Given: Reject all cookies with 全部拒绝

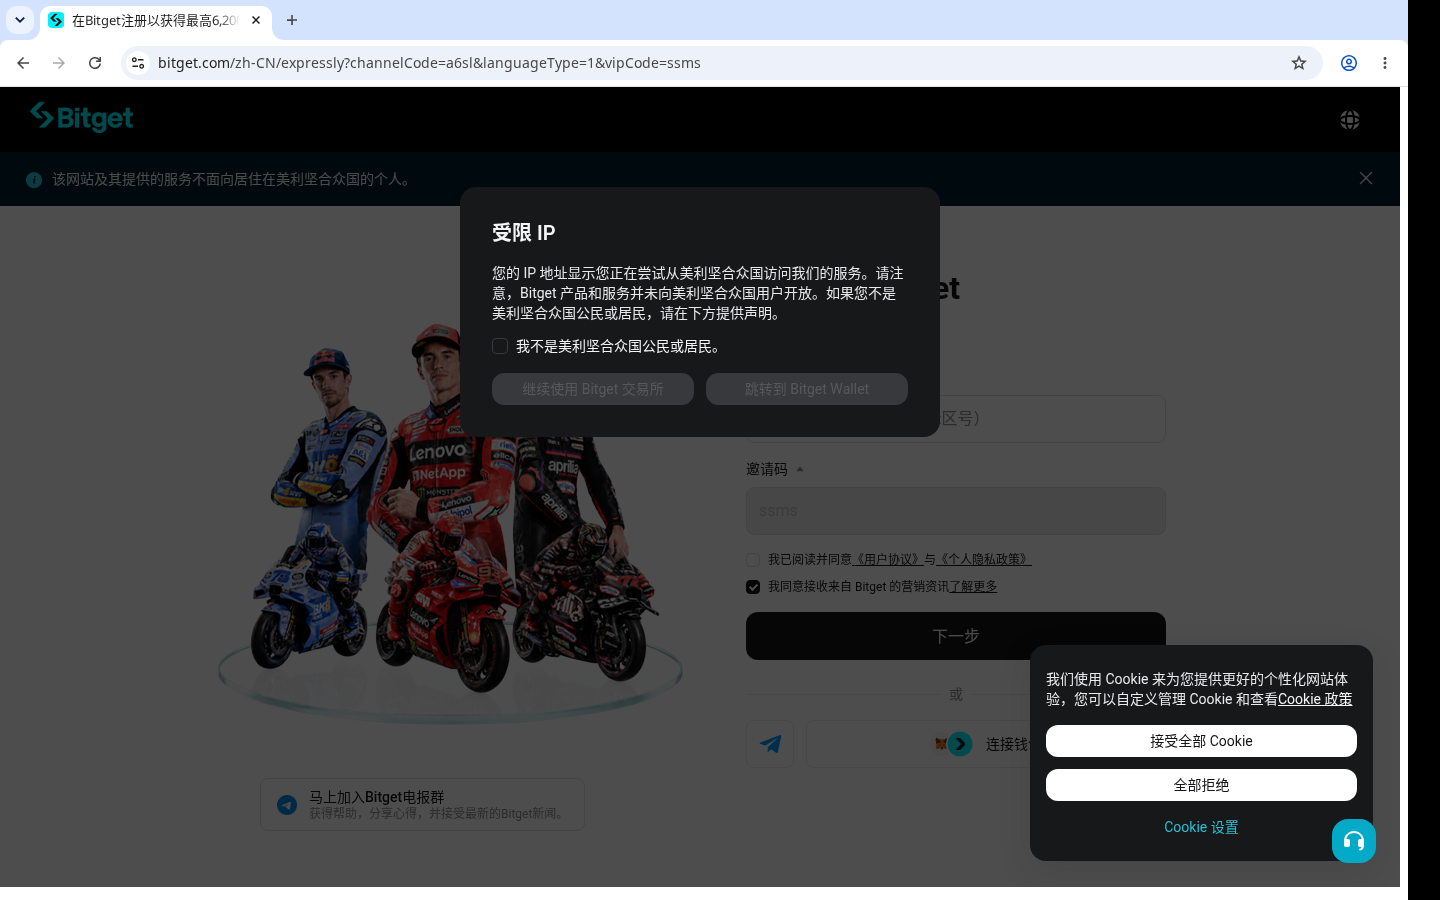Looking at the screenshot, I should (x=1201, y=785).
